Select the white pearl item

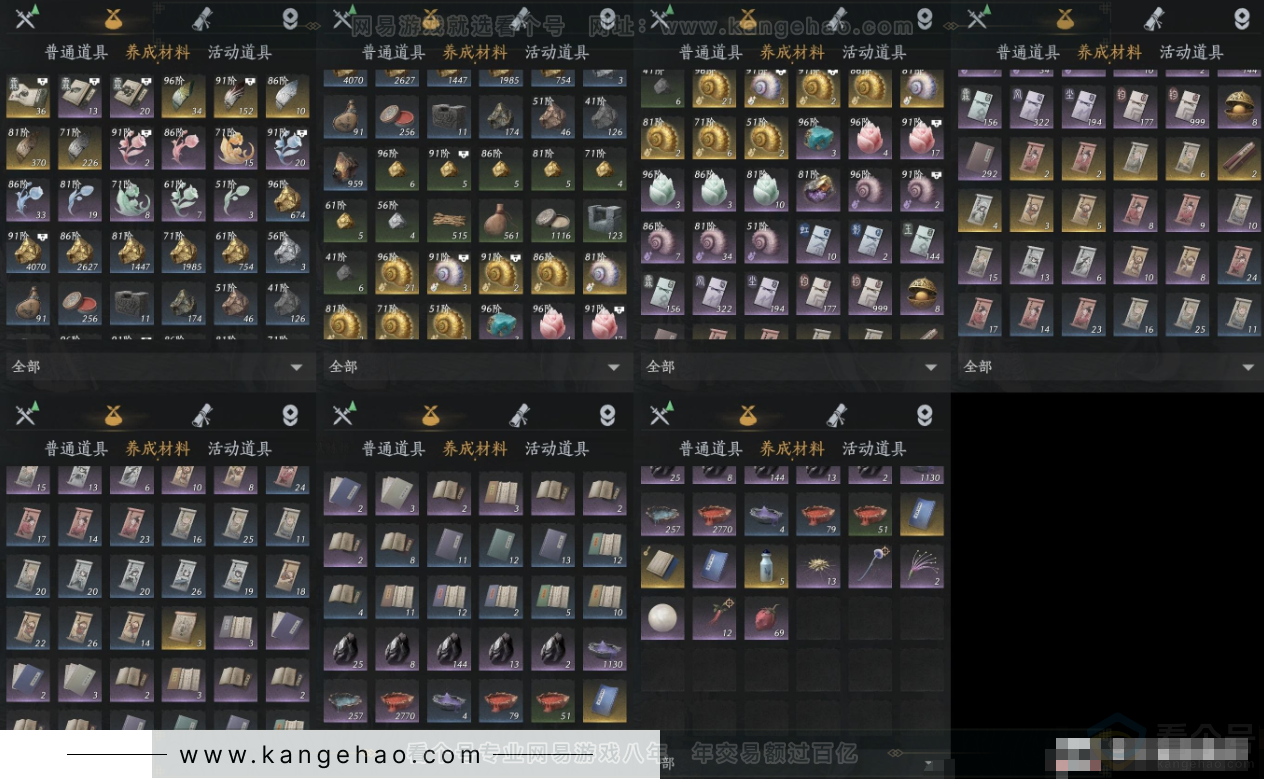[663, 618]
